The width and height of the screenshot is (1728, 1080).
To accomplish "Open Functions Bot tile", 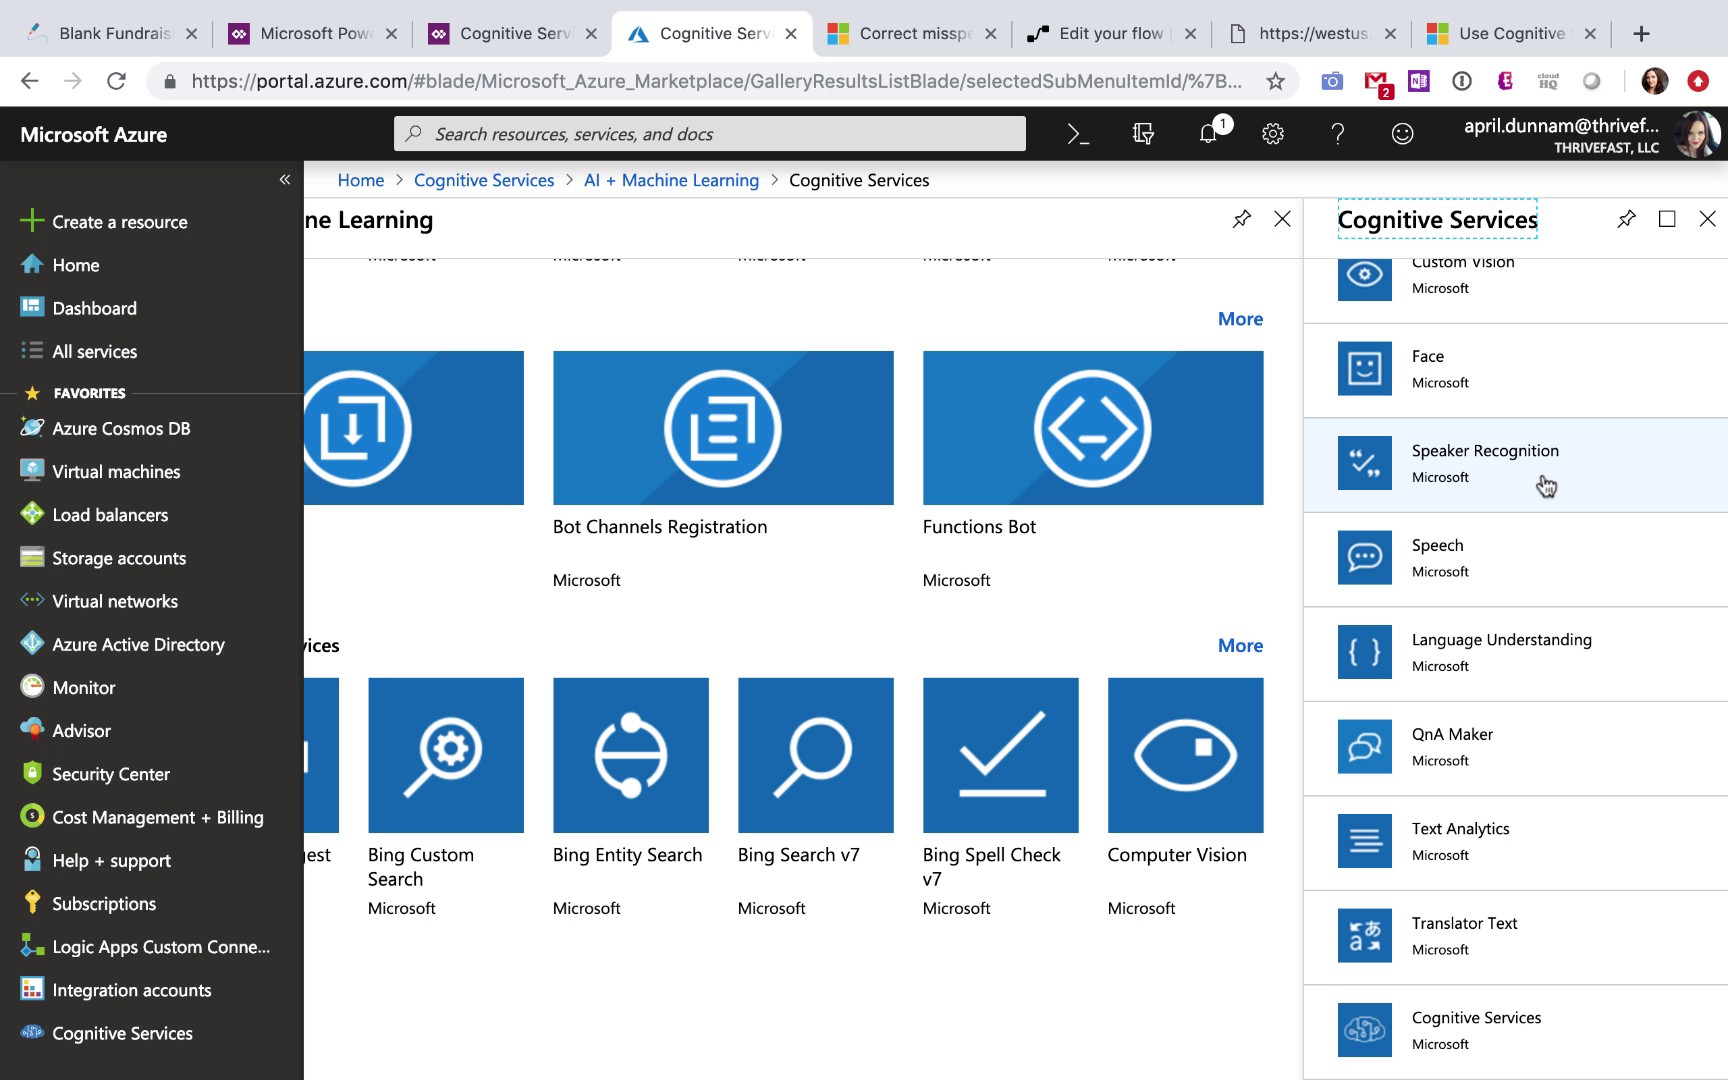I will 1093,470.
